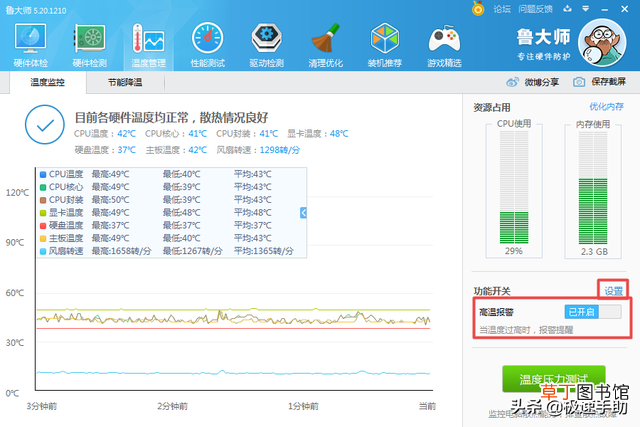Click the status checkmark circle icon
The height and width of the screenshot is (427, 640).
pos(45,125)
